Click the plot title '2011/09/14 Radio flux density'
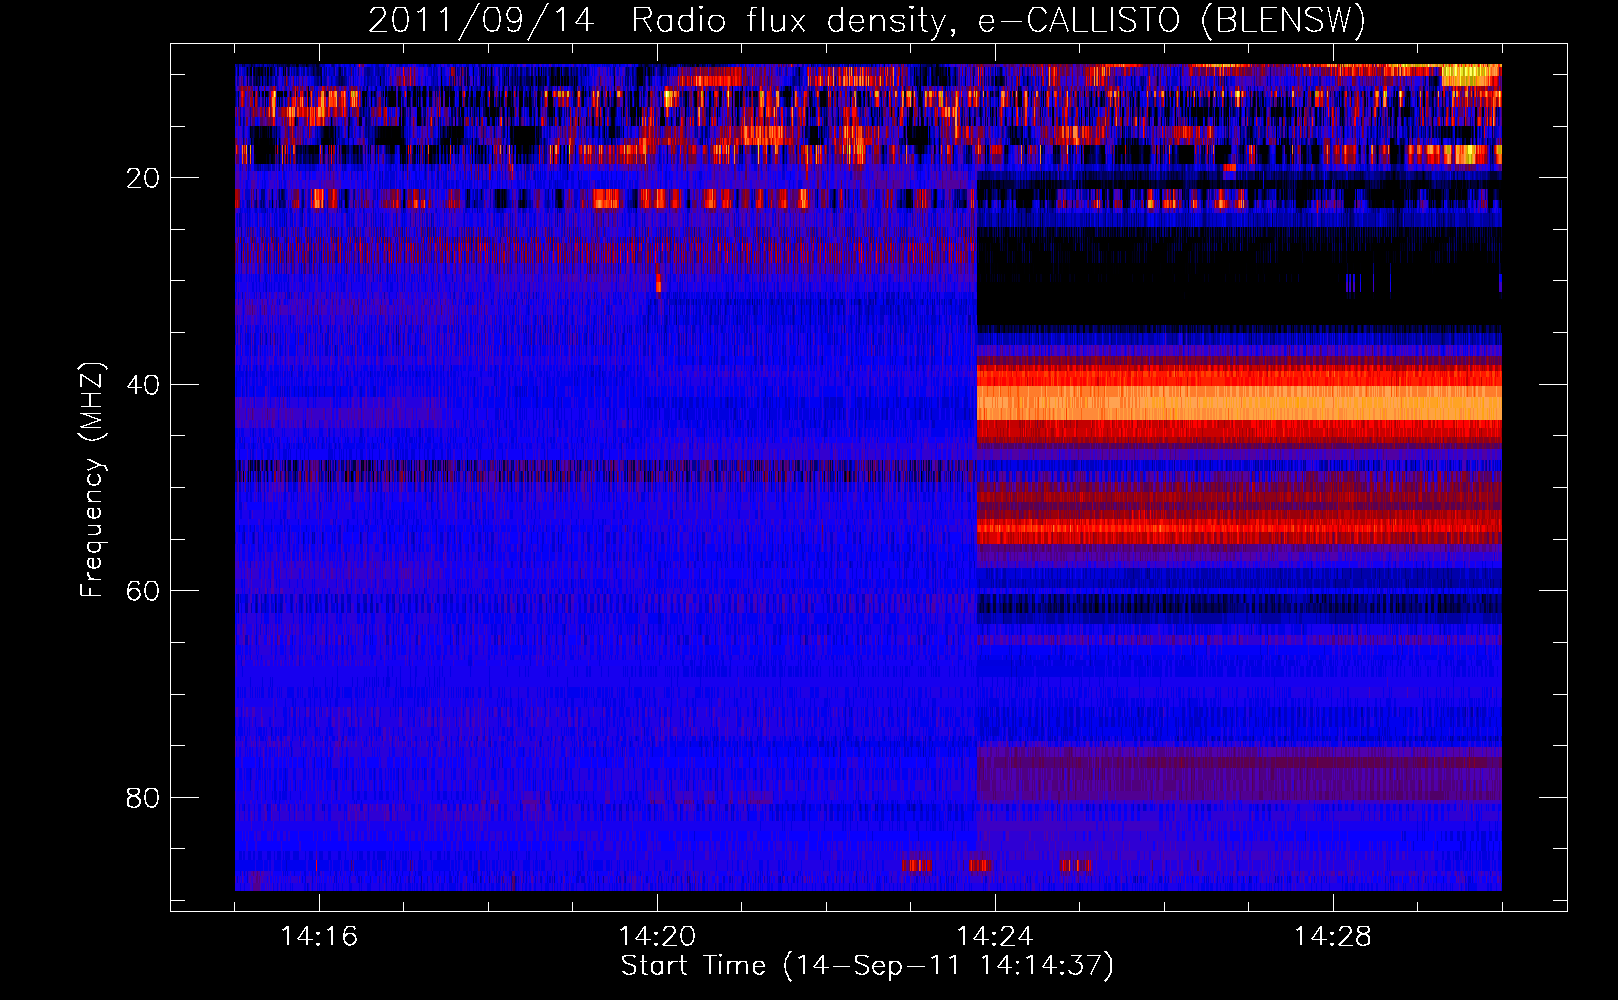Image resolution: width=1618 pixels, height=1000 pixels. 658,20
